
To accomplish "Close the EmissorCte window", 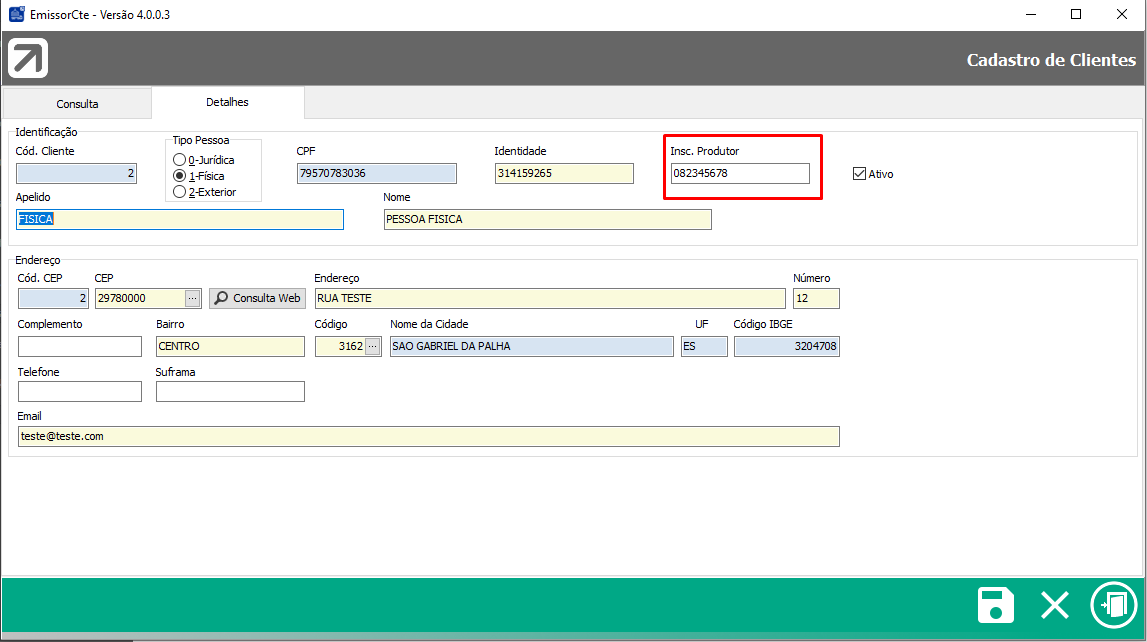I will pos(1121,15).
